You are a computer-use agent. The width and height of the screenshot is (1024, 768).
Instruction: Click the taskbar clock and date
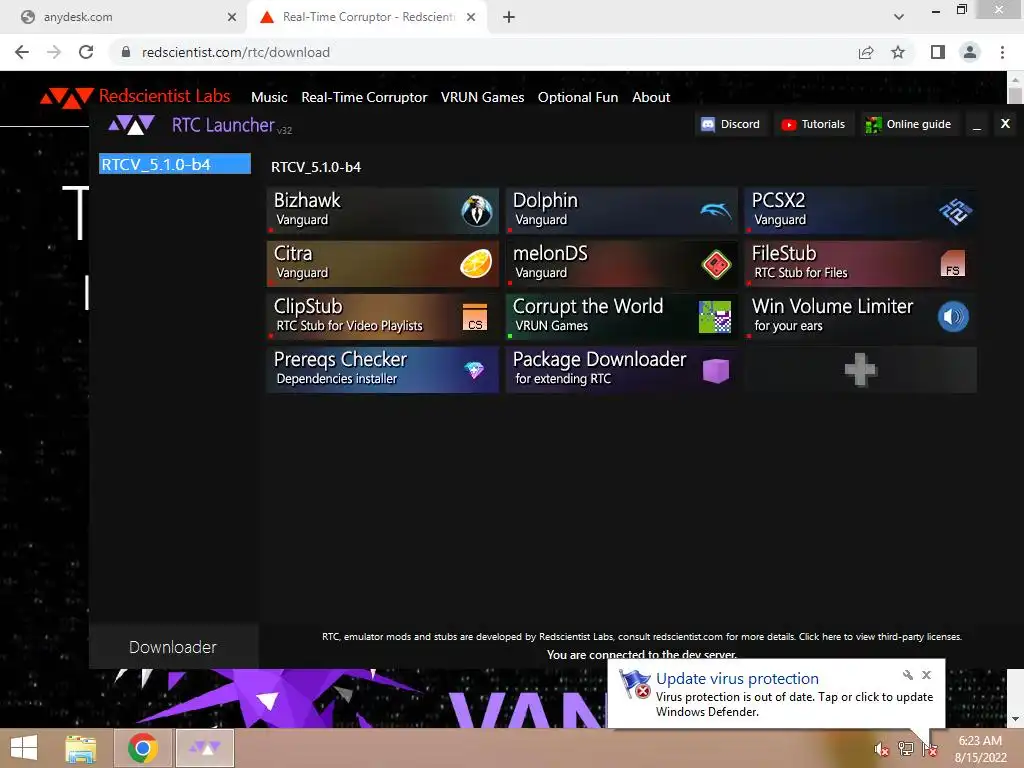tap(980, 749)
